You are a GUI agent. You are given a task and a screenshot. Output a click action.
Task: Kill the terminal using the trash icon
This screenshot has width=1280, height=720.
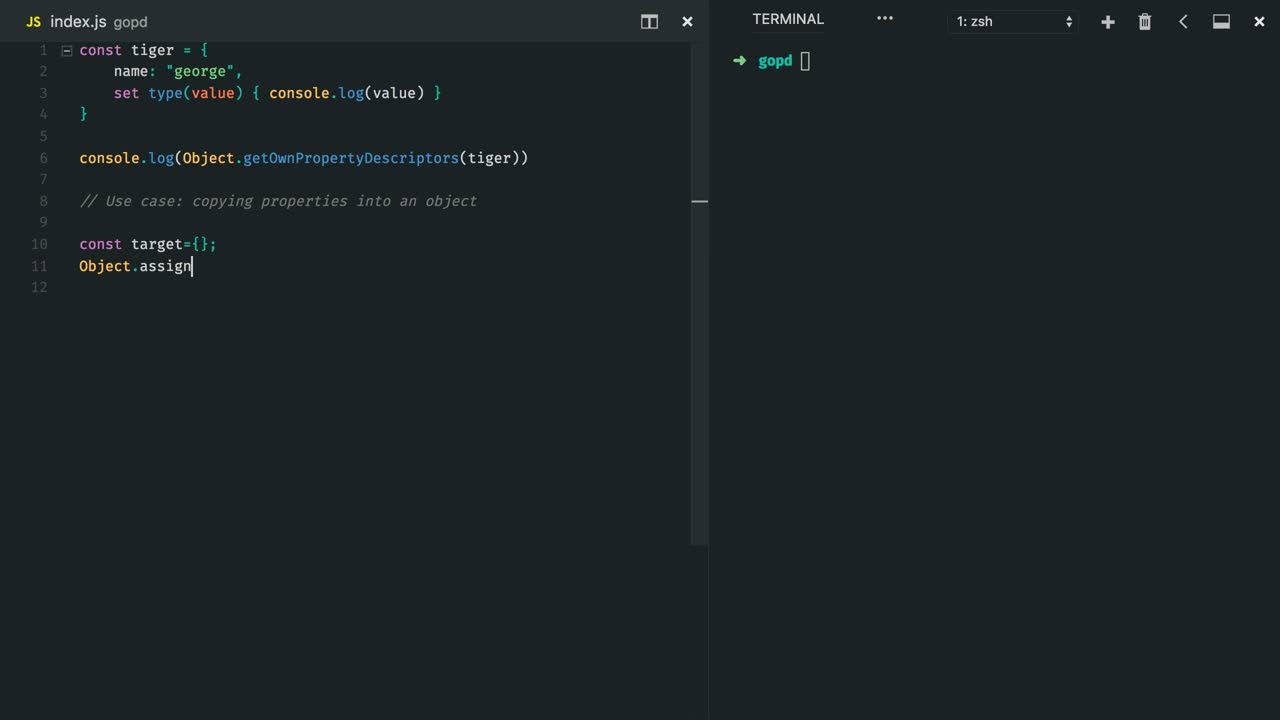(1145, 22)
